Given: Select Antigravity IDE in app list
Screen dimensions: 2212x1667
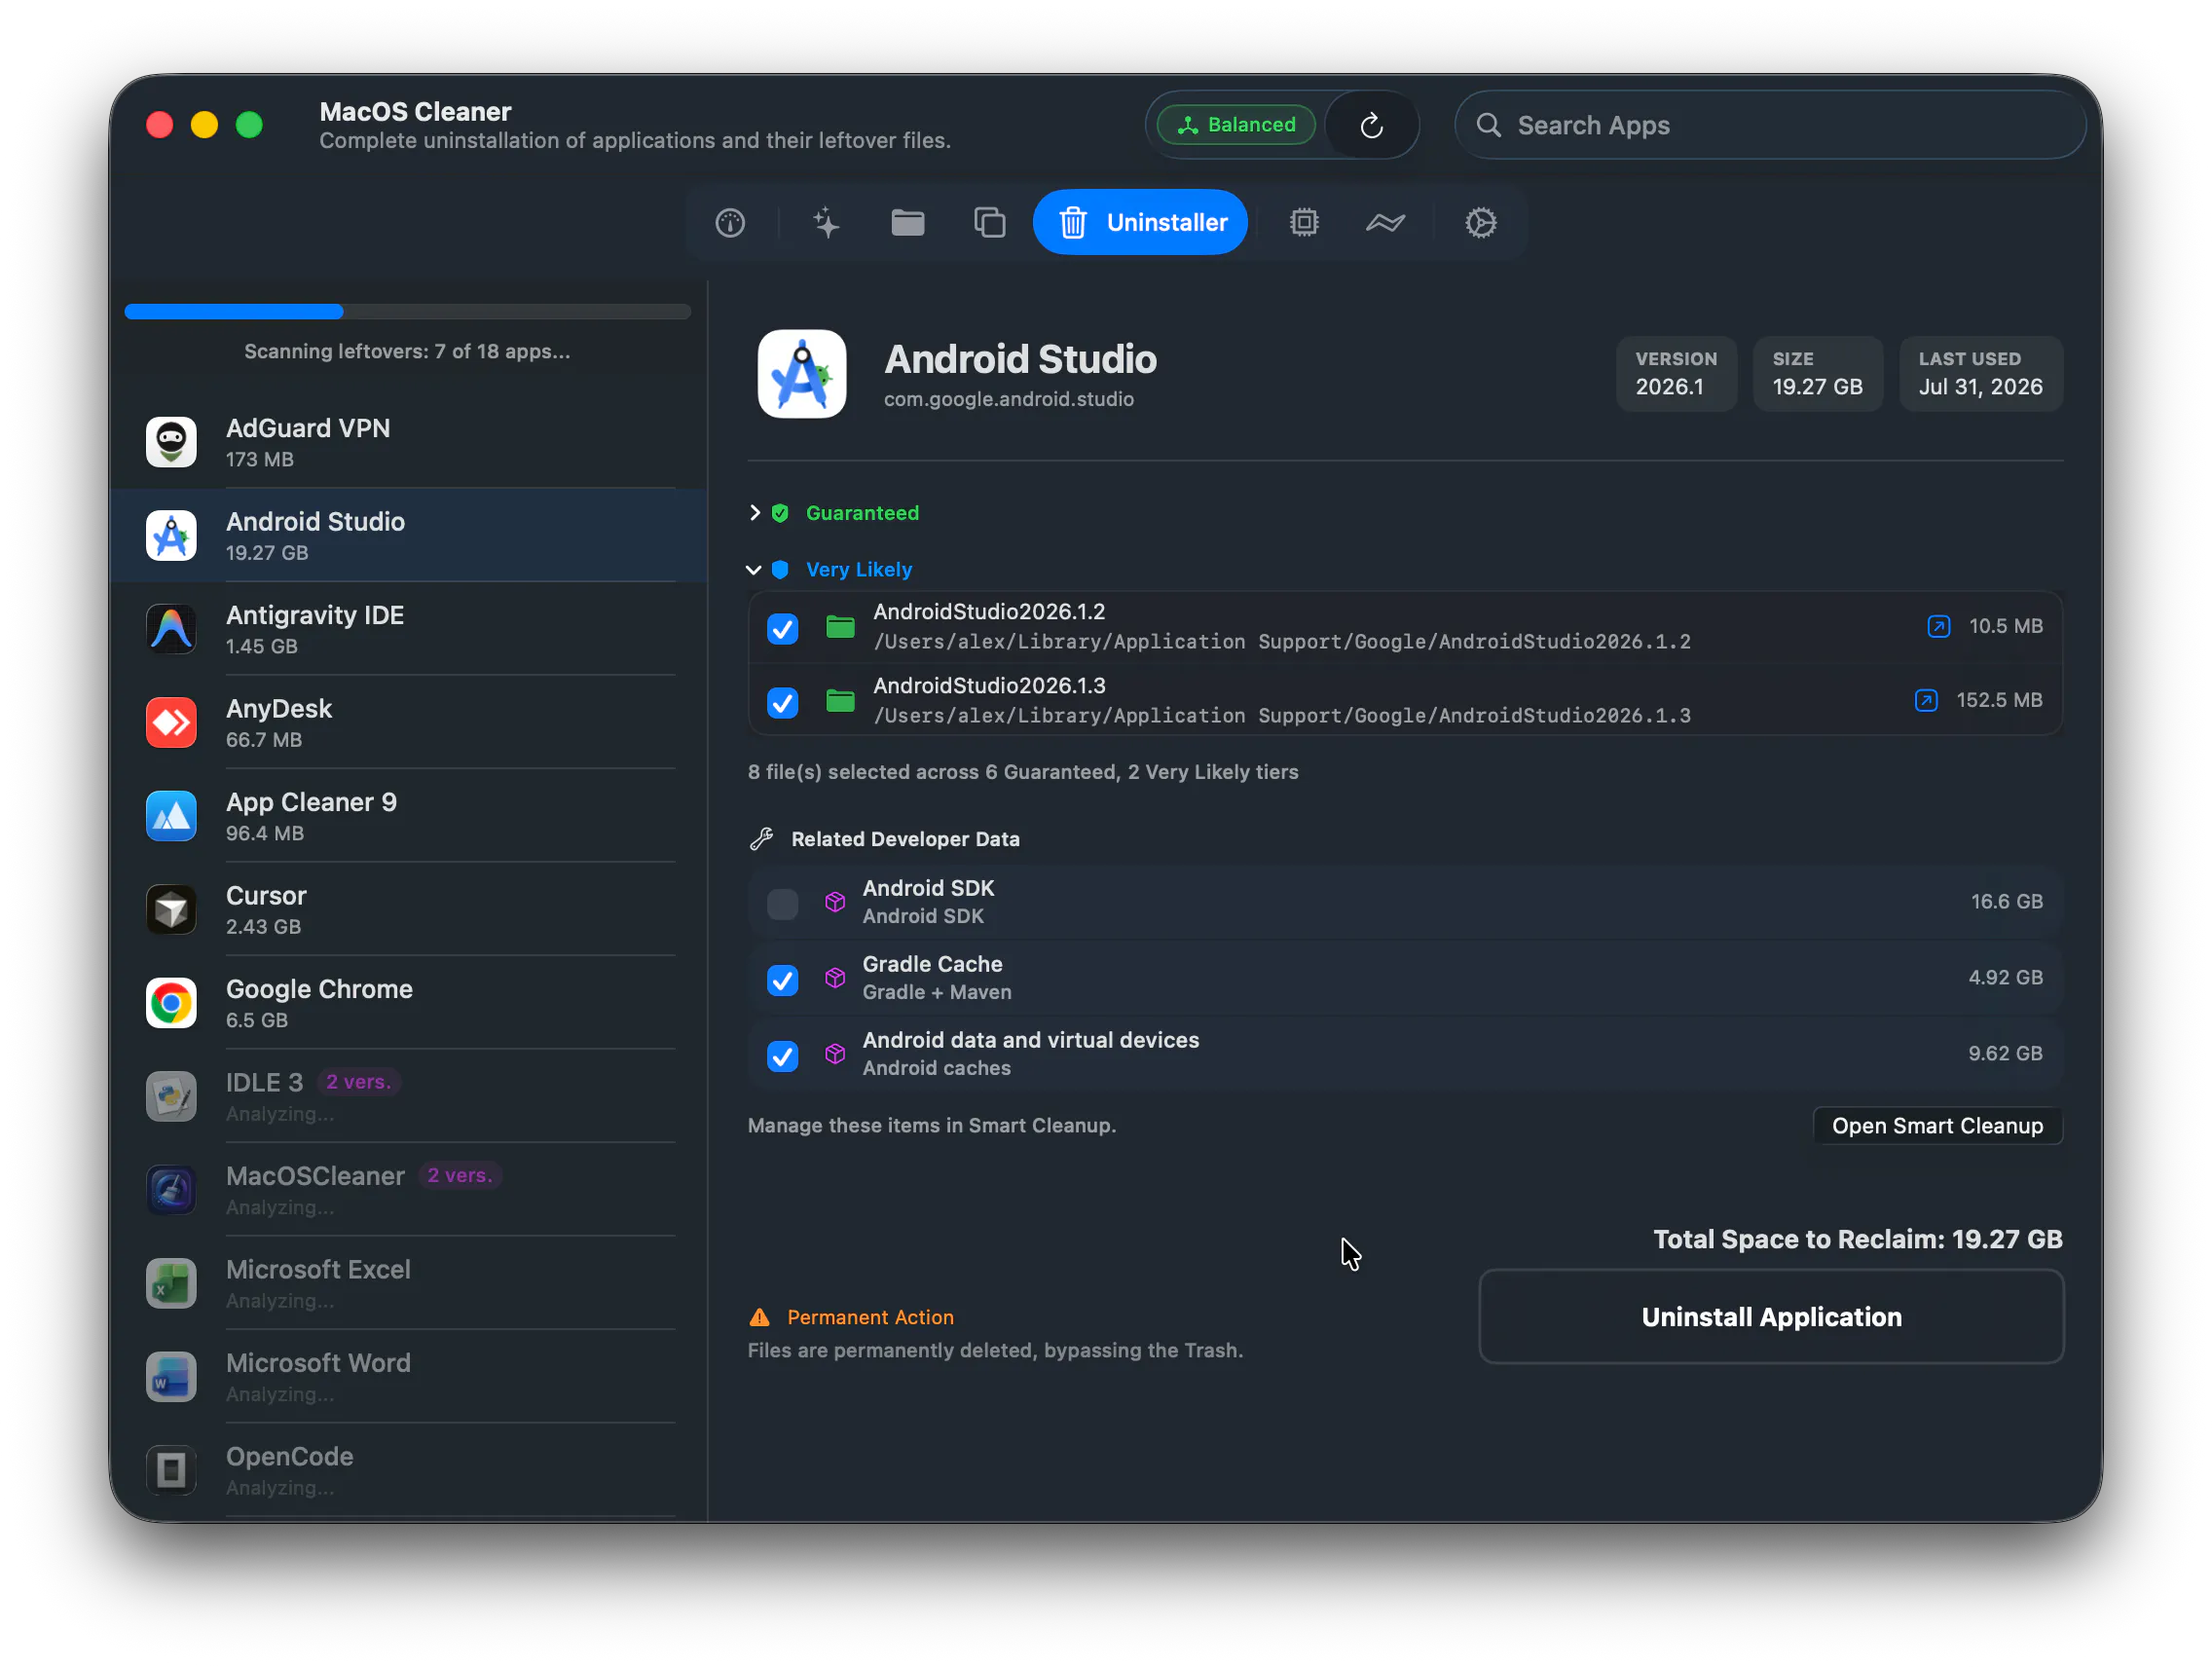Looking at the screenshot, I should coord(408,629).
